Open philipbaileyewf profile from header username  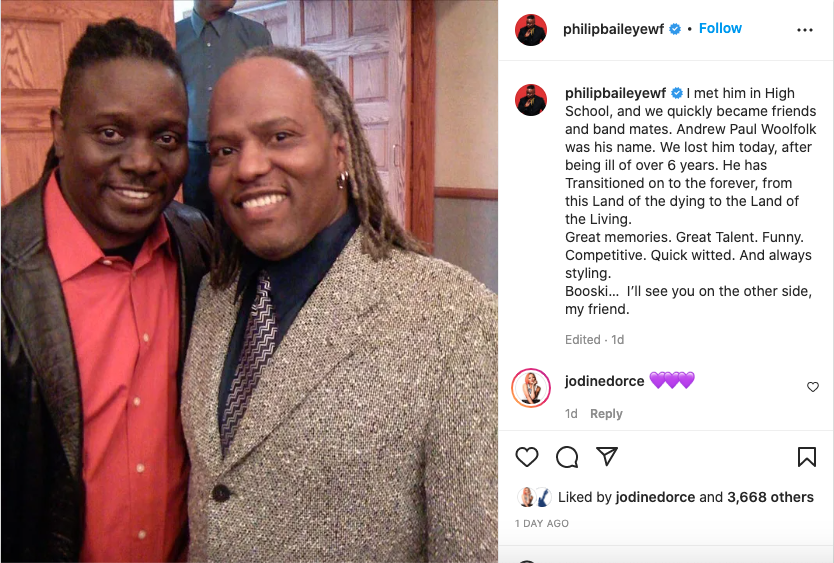[613, 29]
